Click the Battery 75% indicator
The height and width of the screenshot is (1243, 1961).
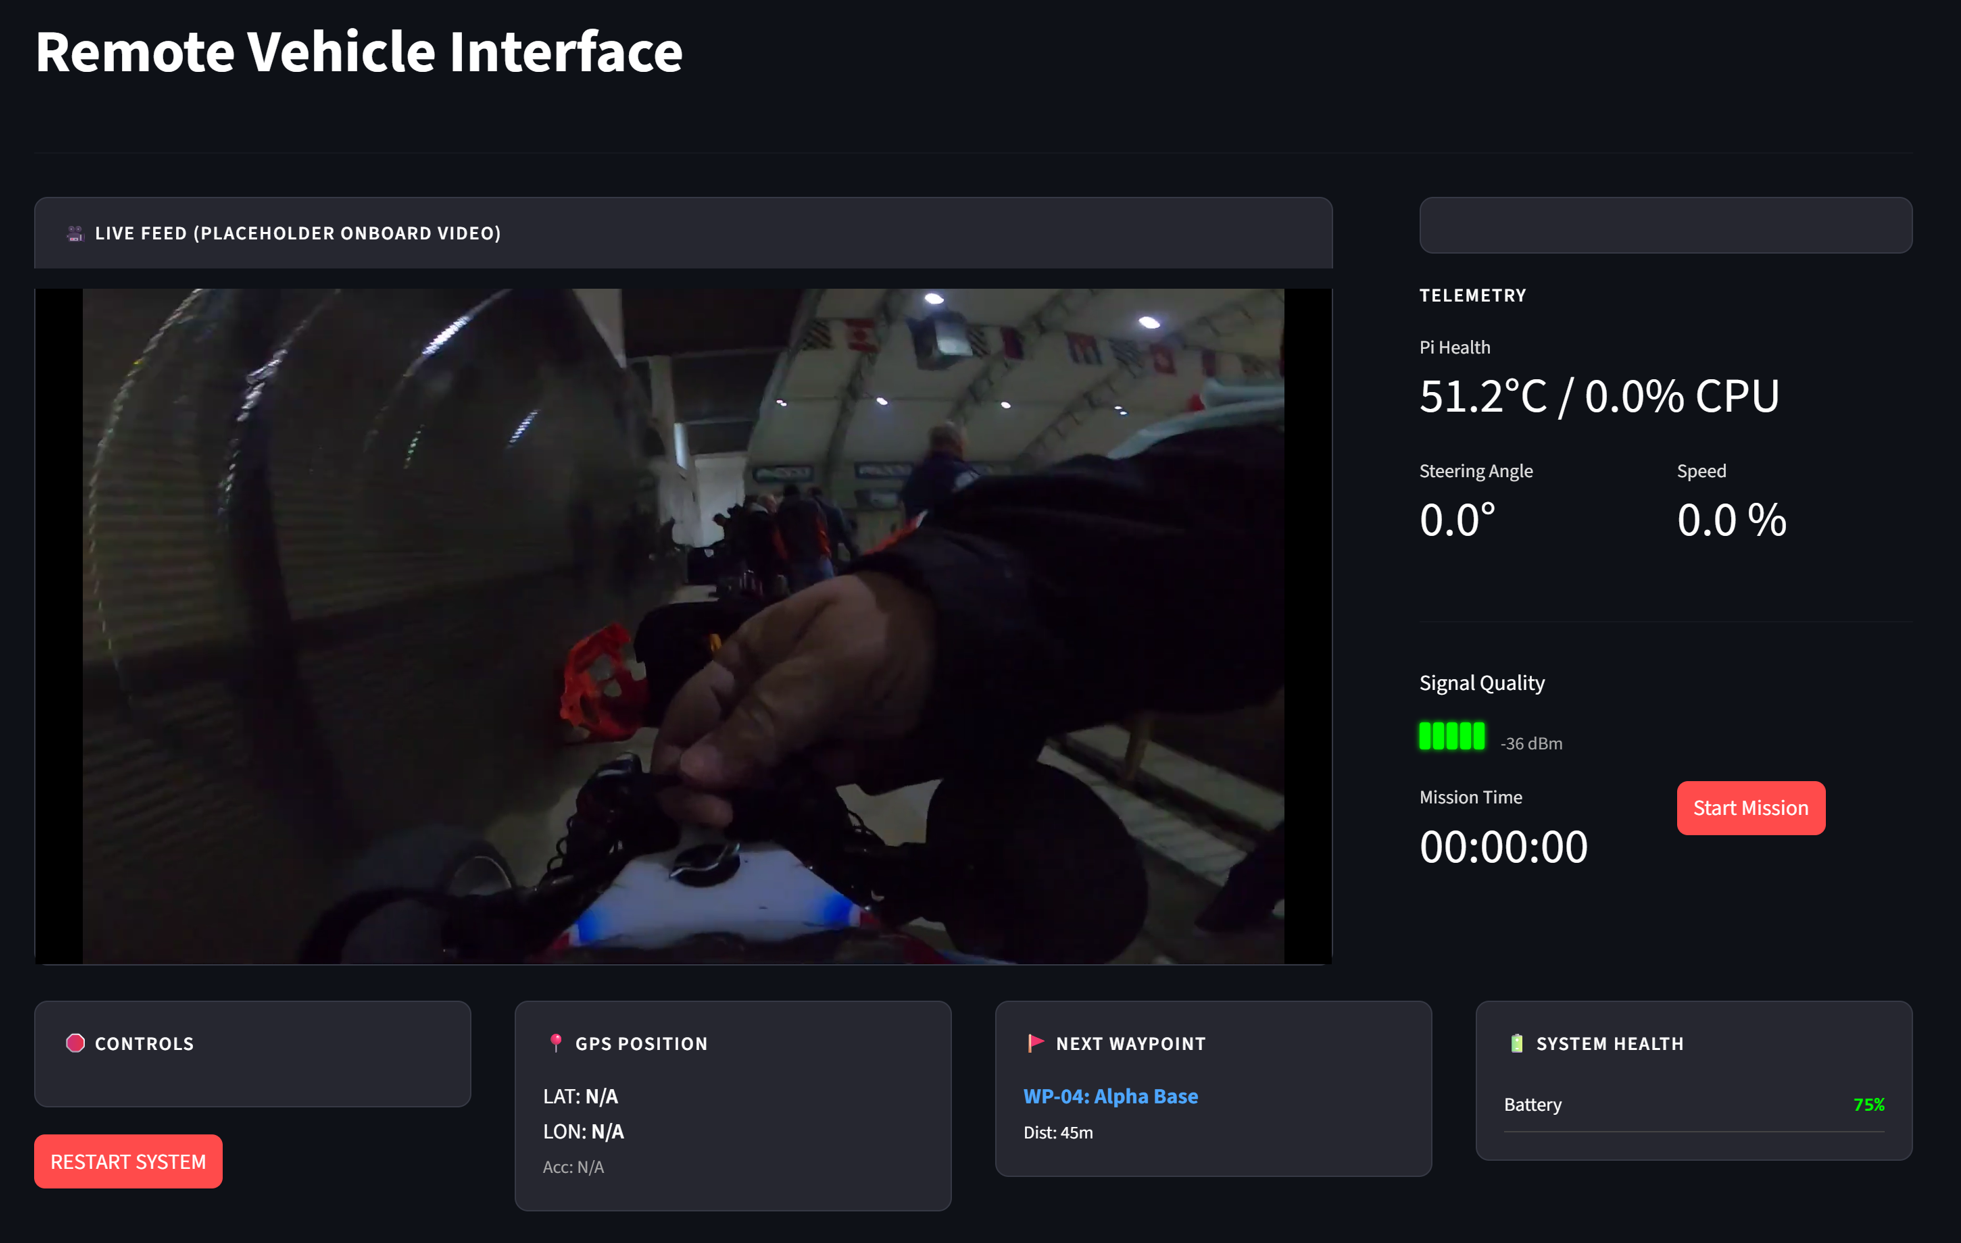pos(1868,1104)
